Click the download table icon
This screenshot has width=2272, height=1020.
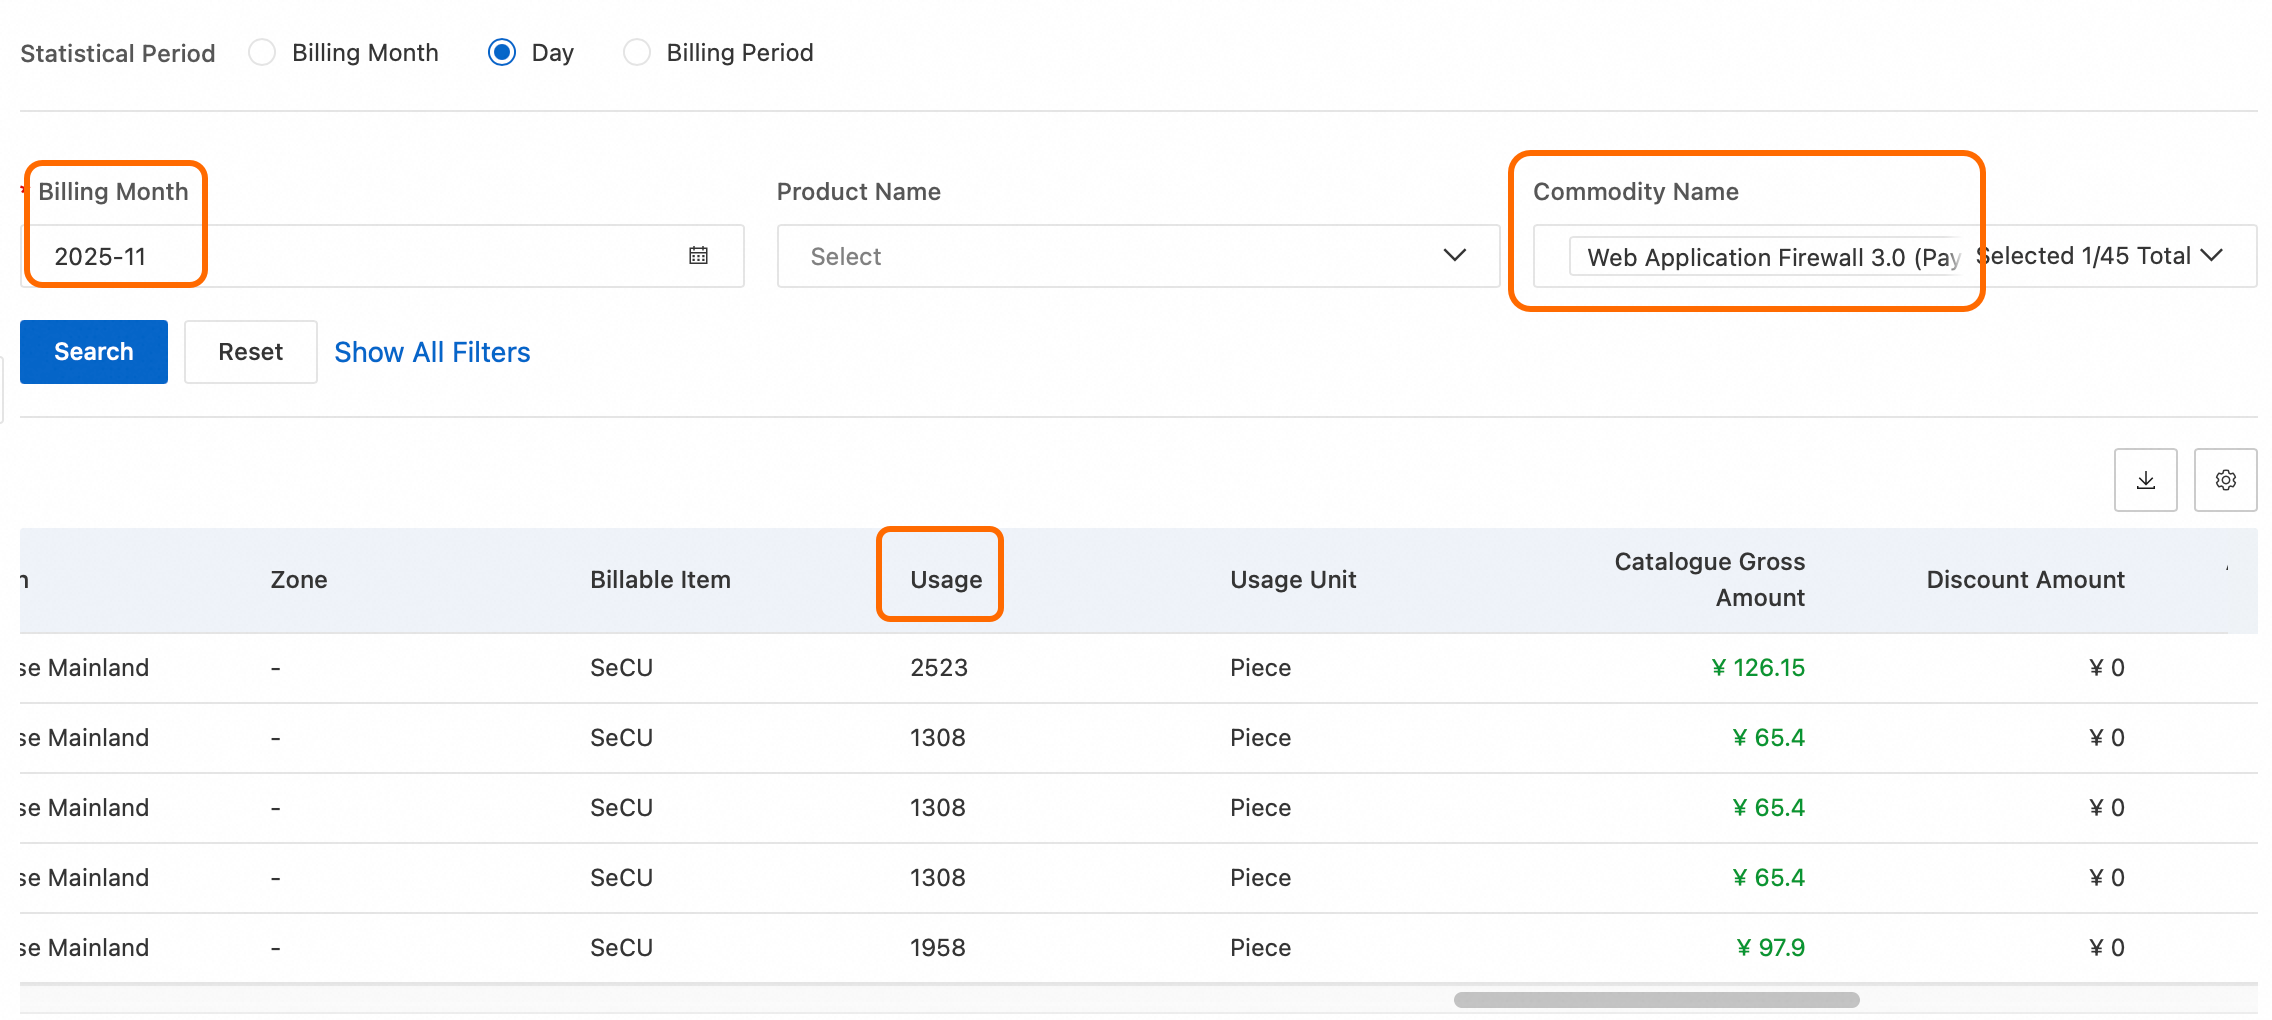coord(2145,480)
